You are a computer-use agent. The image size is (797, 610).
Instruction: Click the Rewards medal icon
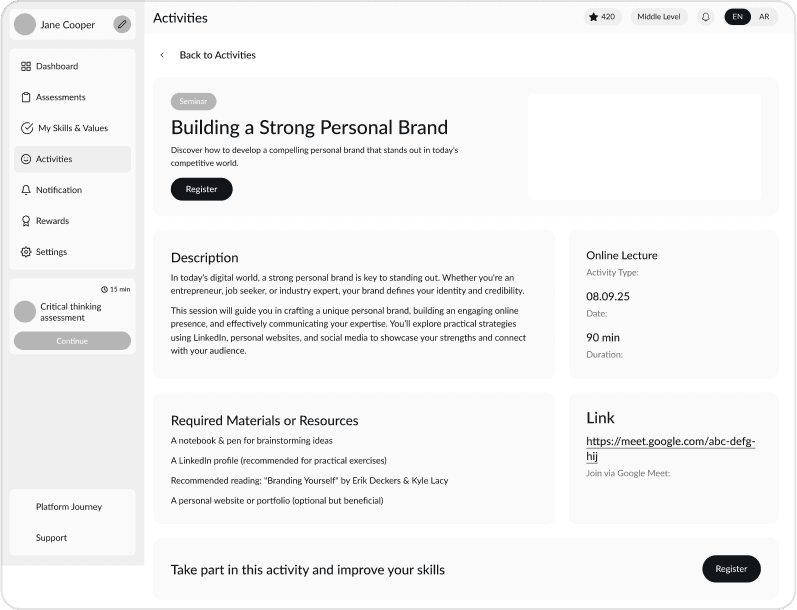pyautogui.click(x=26, y=221)
